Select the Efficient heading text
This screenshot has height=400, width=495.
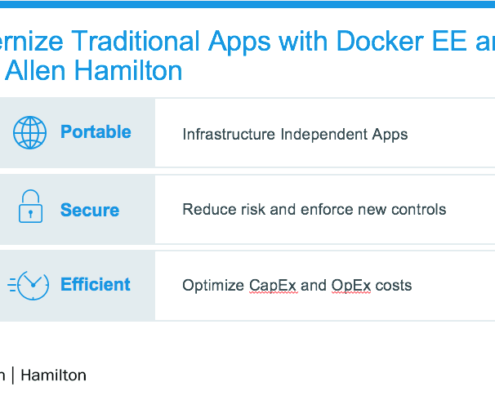[95, 284]
